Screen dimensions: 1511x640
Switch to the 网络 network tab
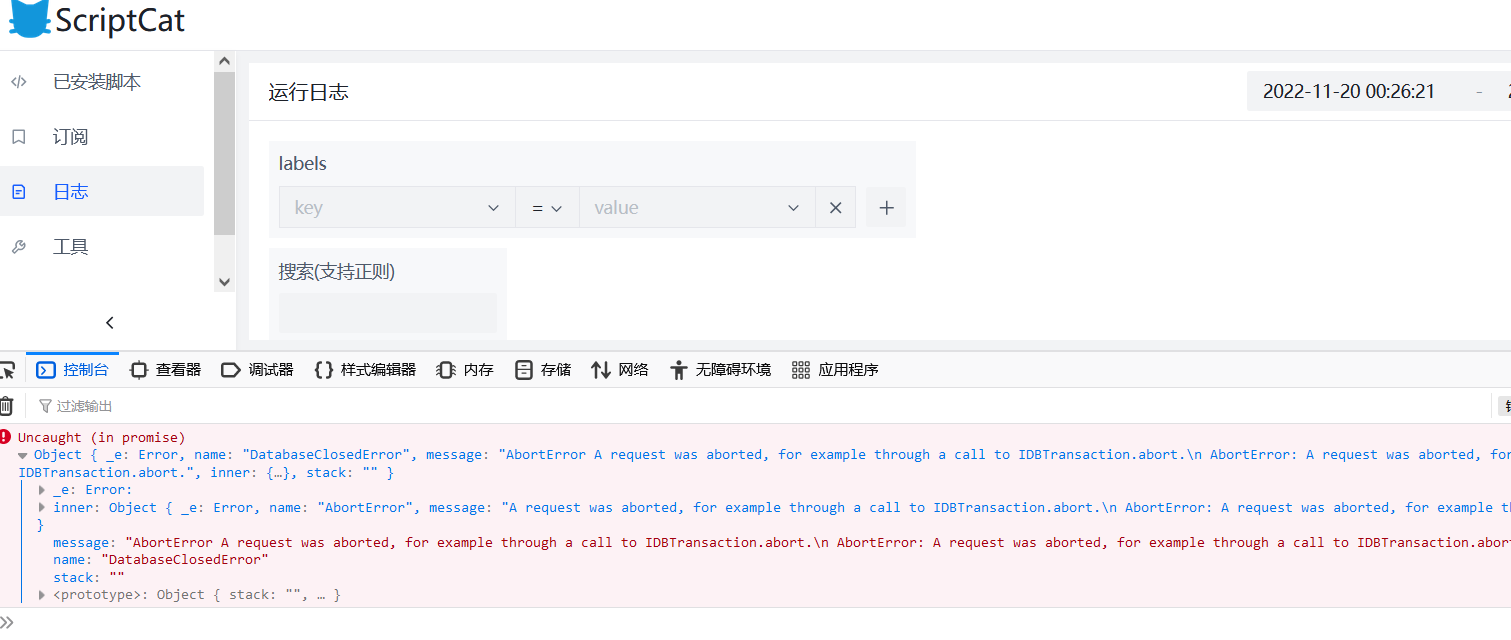620,369
